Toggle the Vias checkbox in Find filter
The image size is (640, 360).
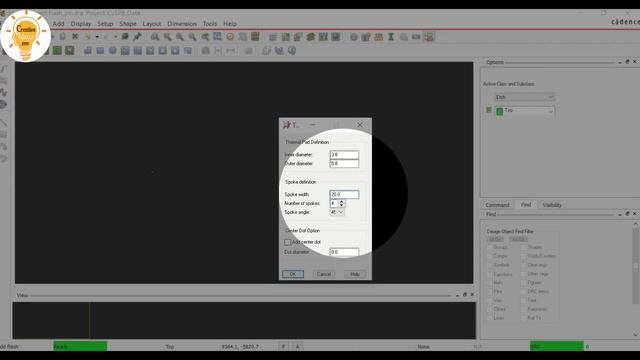point(490,300)
